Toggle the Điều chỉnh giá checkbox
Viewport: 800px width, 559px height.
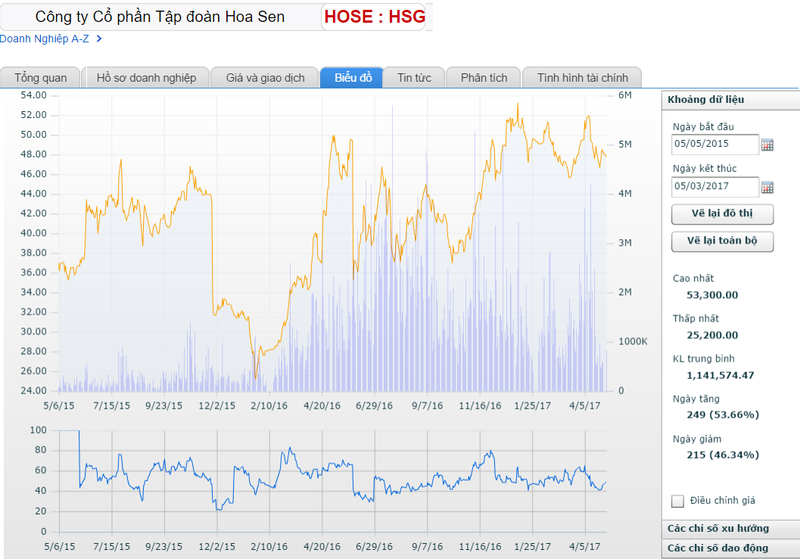coord(678,501)
